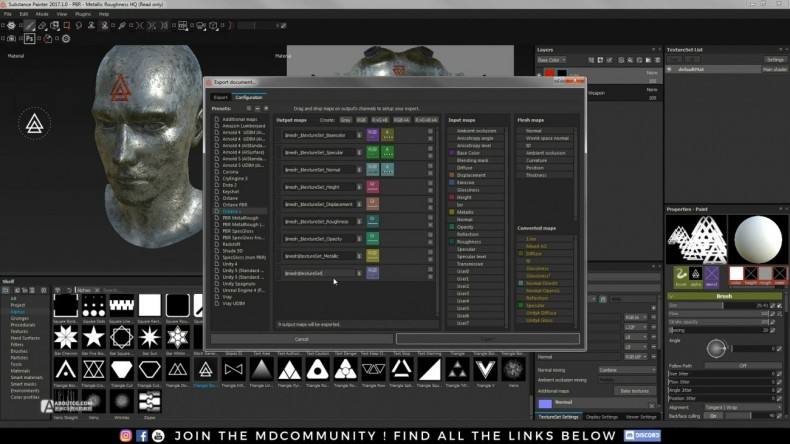Click the Curvature mesh map entry
The height and width of the screenshot is (444, 790).
(x=536, y=160)
